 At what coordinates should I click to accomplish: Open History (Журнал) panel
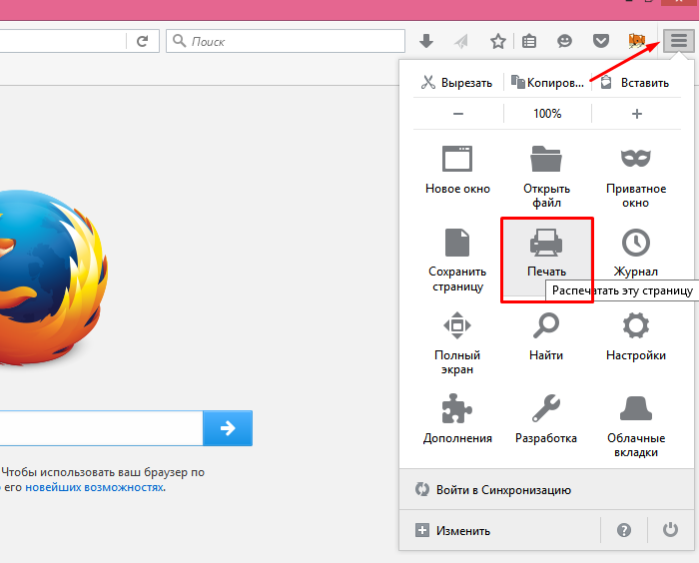636,253
